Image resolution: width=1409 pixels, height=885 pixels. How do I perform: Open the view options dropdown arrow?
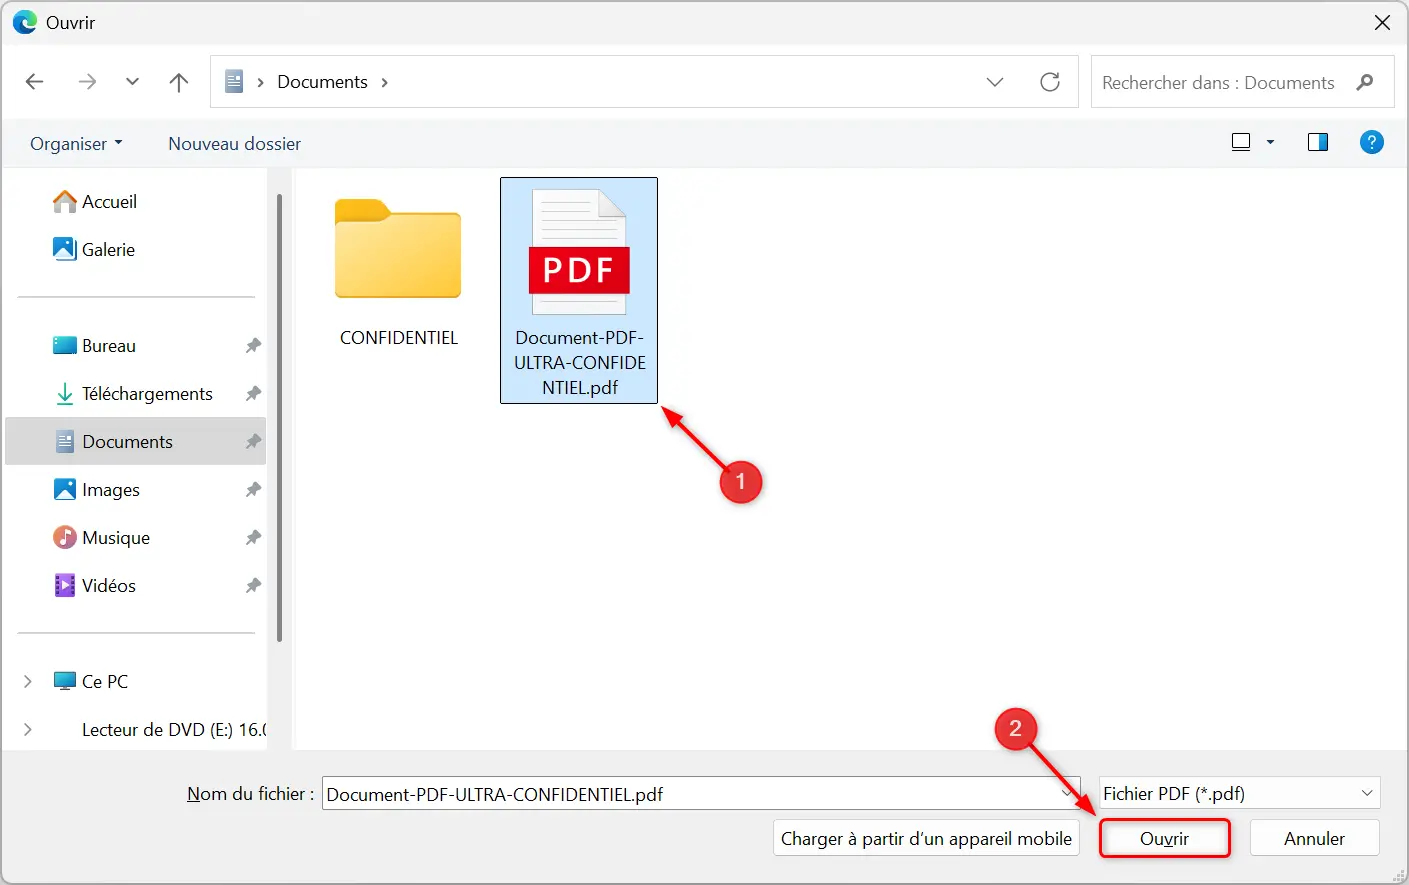click(x=1271, y=142)
